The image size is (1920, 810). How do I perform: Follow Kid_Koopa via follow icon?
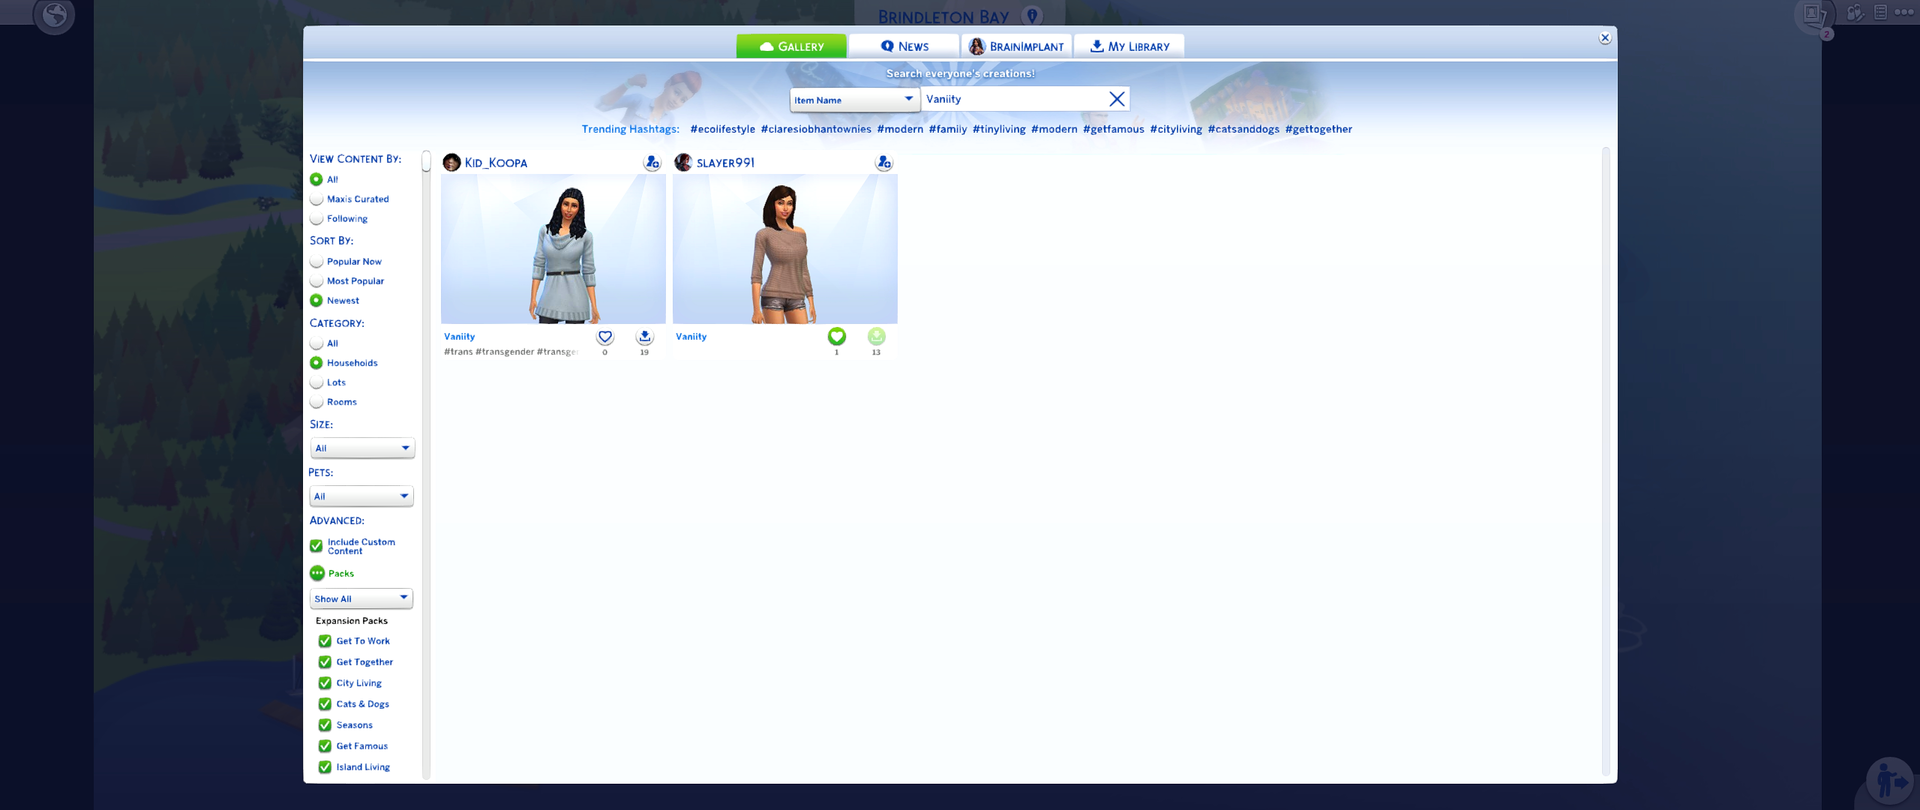click(652, 162)
